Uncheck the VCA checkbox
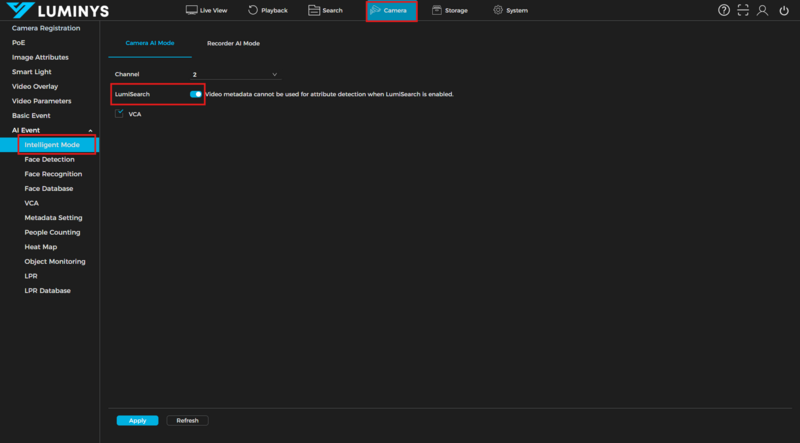The image size is (800, 443). 119,114
